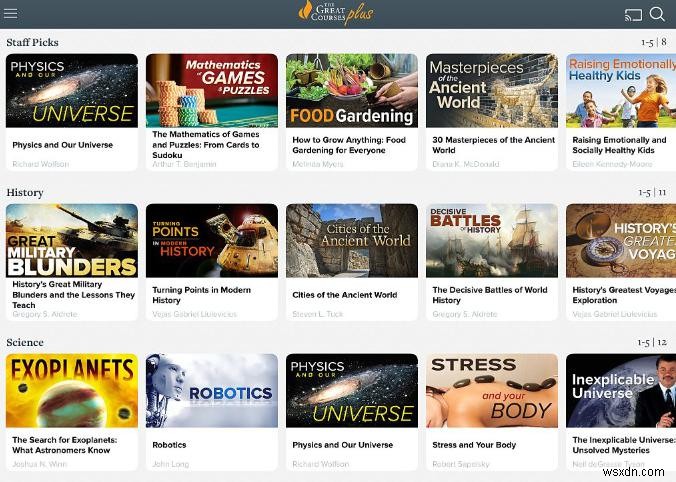Select Raising Emotionally Healthy Kids thumbnail
Screen dimensions: 676x482
pos(621,91)
